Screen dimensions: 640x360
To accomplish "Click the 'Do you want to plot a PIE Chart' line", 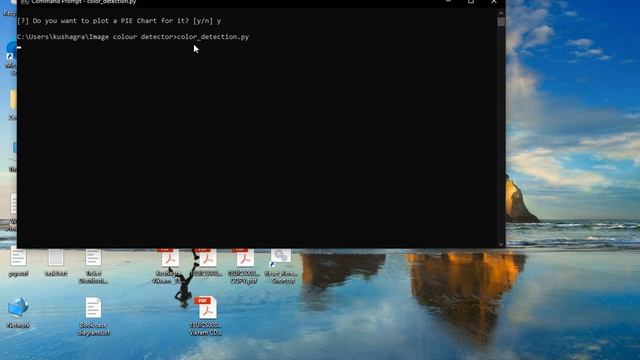I will [119, 21].
